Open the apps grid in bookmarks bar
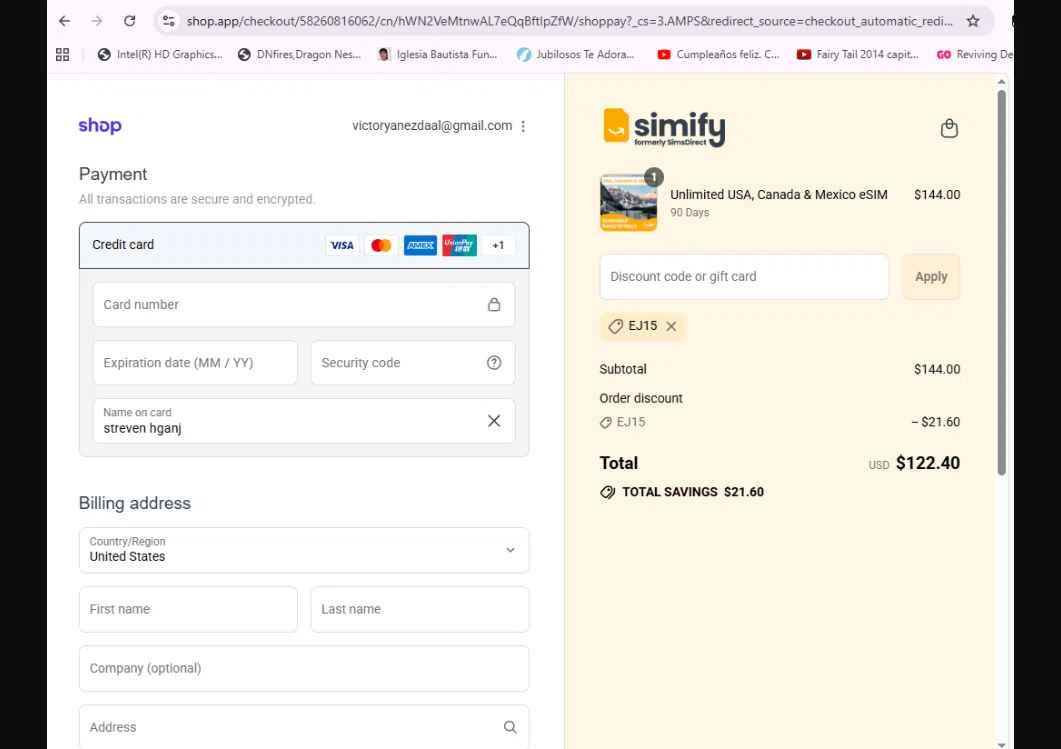 click(x=62, y=55)
